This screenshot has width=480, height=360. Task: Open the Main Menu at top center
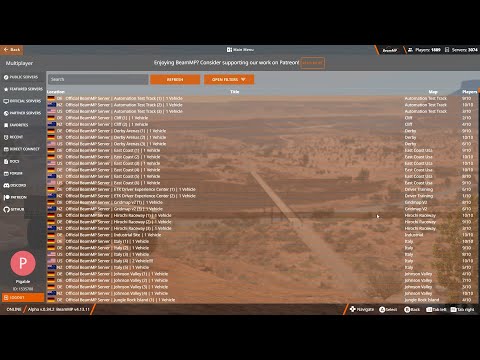pyautogui.click(x=240, y=50)
